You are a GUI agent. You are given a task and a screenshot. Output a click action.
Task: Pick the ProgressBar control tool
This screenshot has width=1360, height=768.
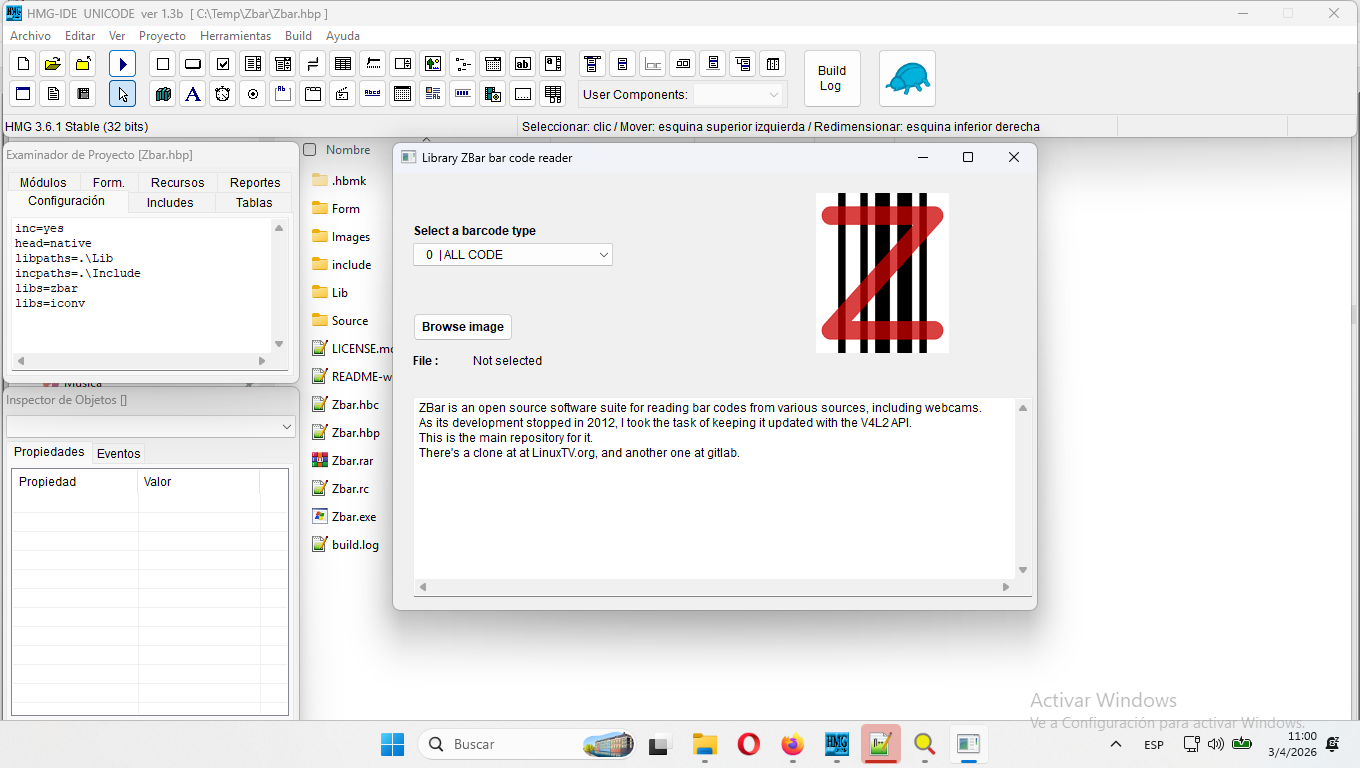tap(463, 94)
